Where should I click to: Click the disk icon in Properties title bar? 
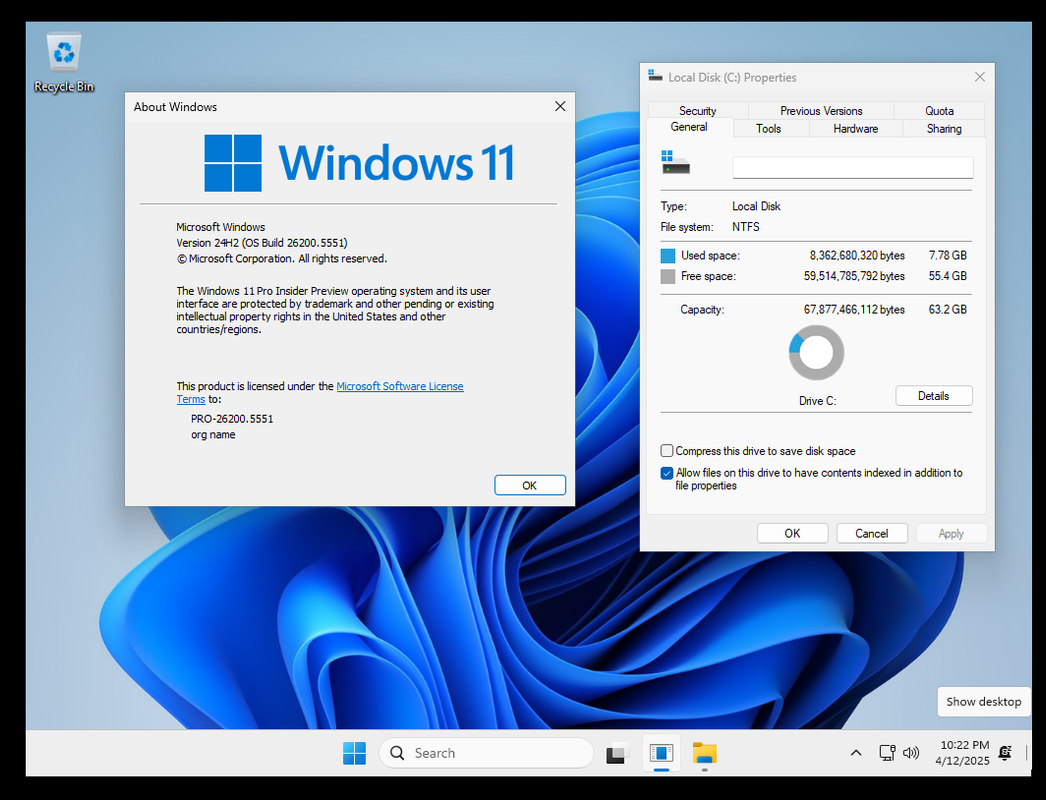tap(655, 76)
